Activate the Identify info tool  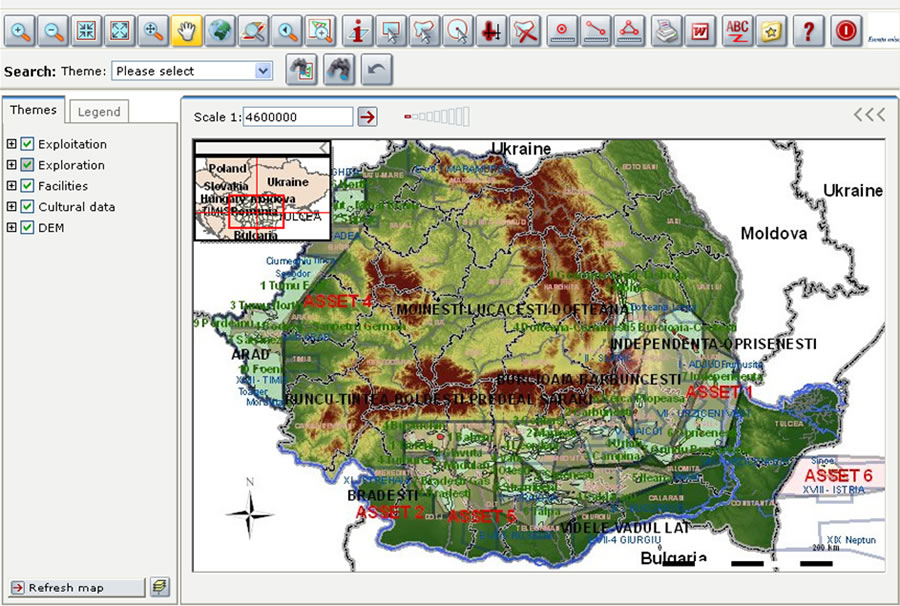[358, 30]
